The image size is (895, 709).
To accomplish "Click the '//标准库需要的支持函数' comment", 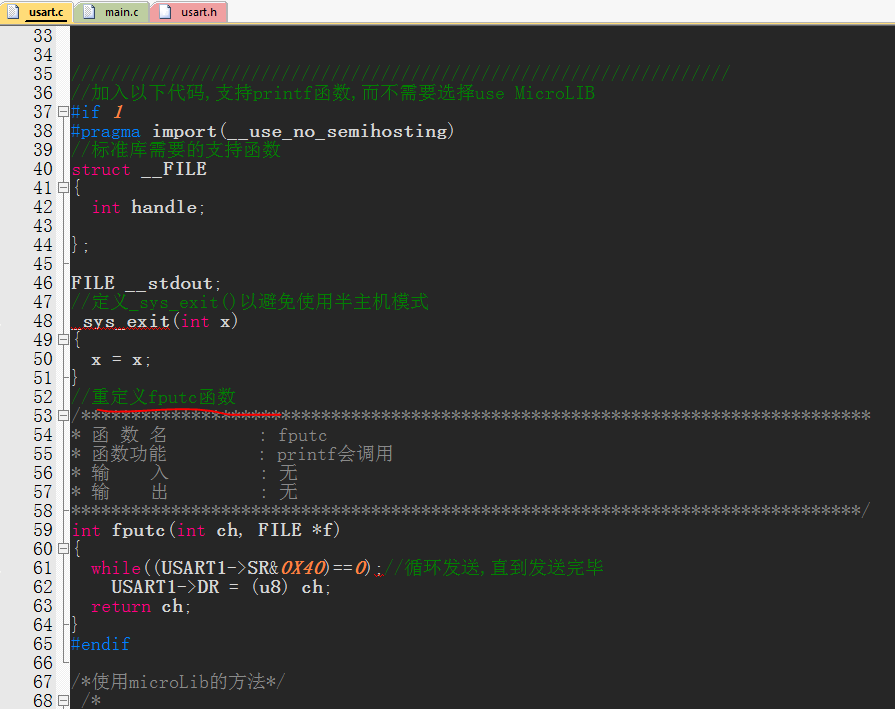I will click(176, 150).
